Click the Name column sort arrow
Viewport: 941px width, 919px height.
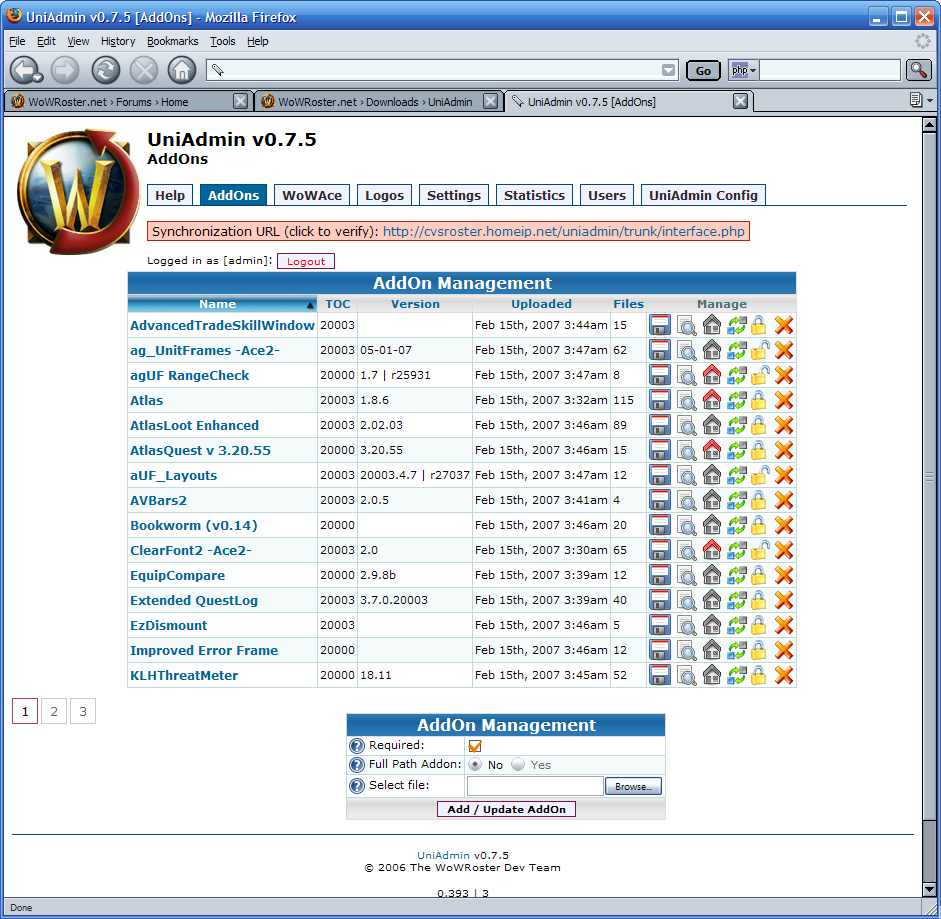310,305
